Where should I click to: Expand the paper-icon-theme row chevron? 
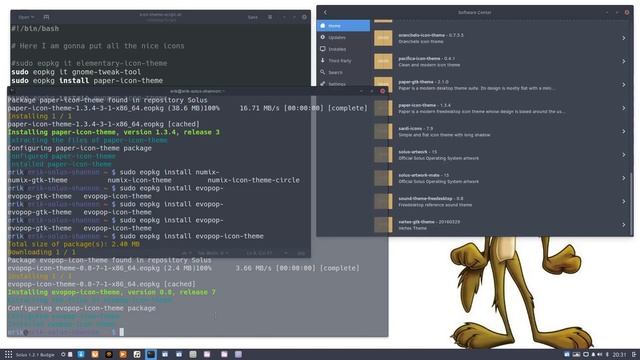point(624,108)
